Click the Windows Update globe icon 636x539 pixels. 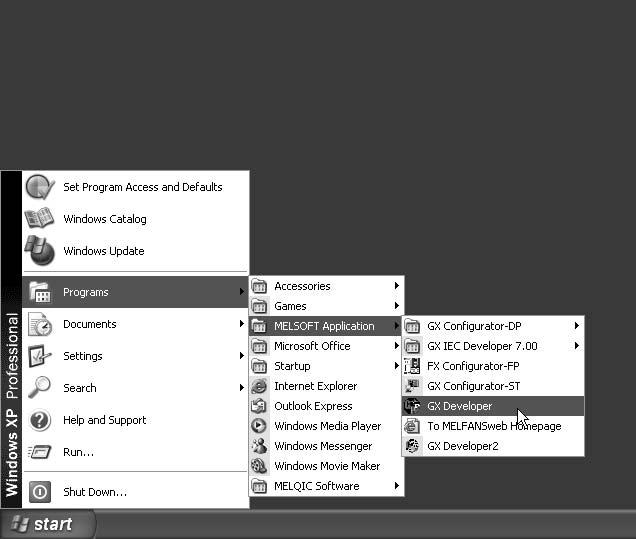[39, 250]
